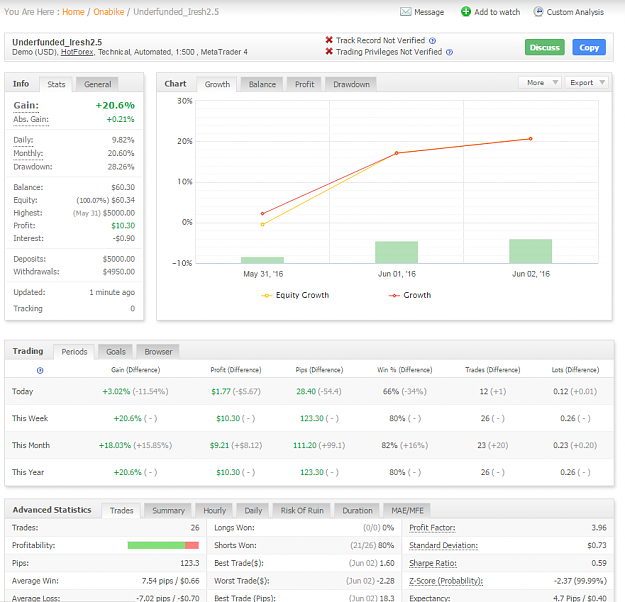Click the green Add to watch plus icon
This screenshot has width=625, height=602.
pyautogui.click(x=466, y=12)
